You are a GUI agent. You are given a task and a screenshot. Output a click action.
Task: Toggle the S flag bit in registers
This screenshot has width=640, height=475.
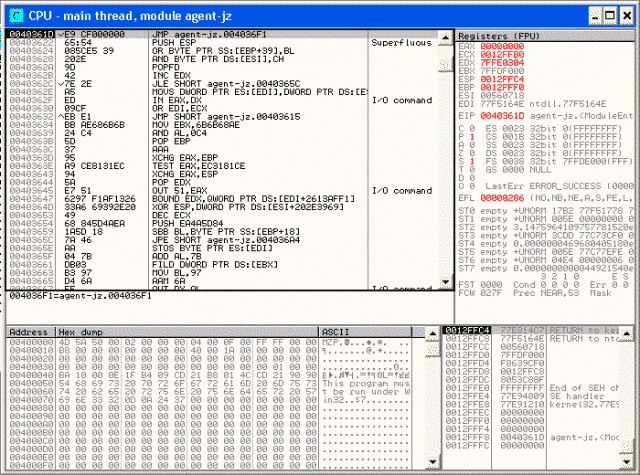[x=472, y=161]
